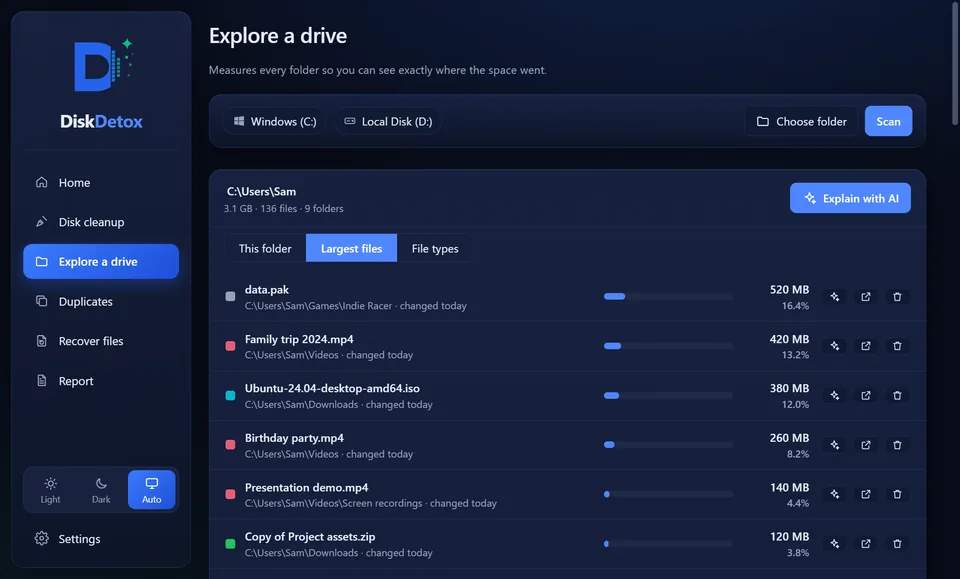Image resolution: width=960 pixels, height=579 pixels.
Task: Switch theme to Dark mode
Action: tap(101, 490)
